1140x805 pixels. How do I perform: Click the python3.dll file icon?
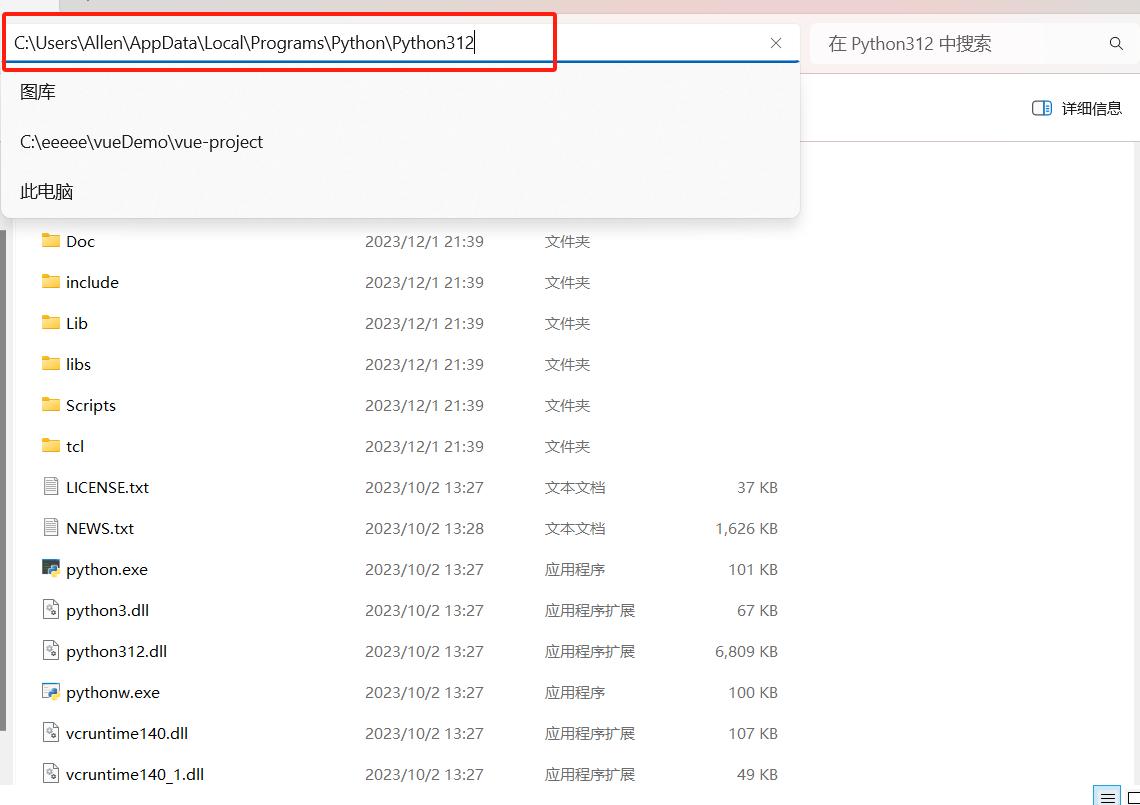tap(51, 610)
